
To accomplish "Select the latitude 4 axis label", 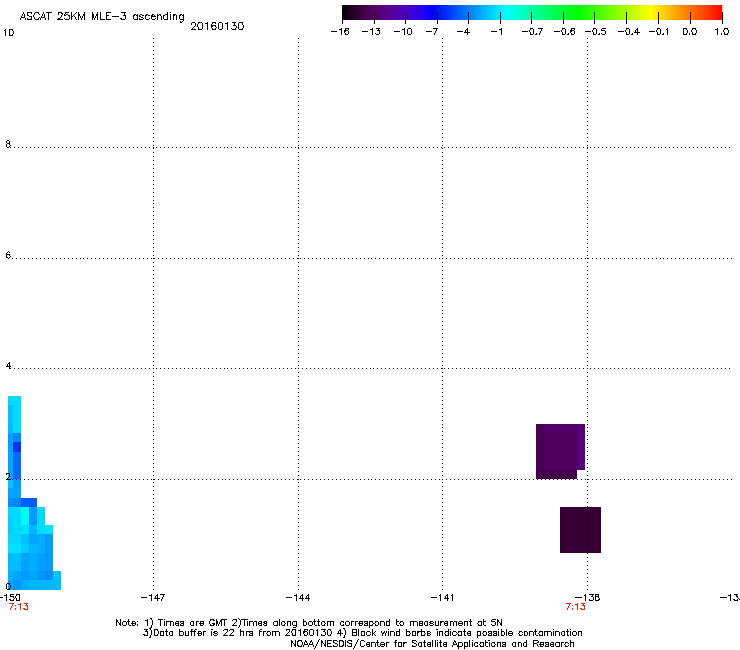I will click(8, 366).
